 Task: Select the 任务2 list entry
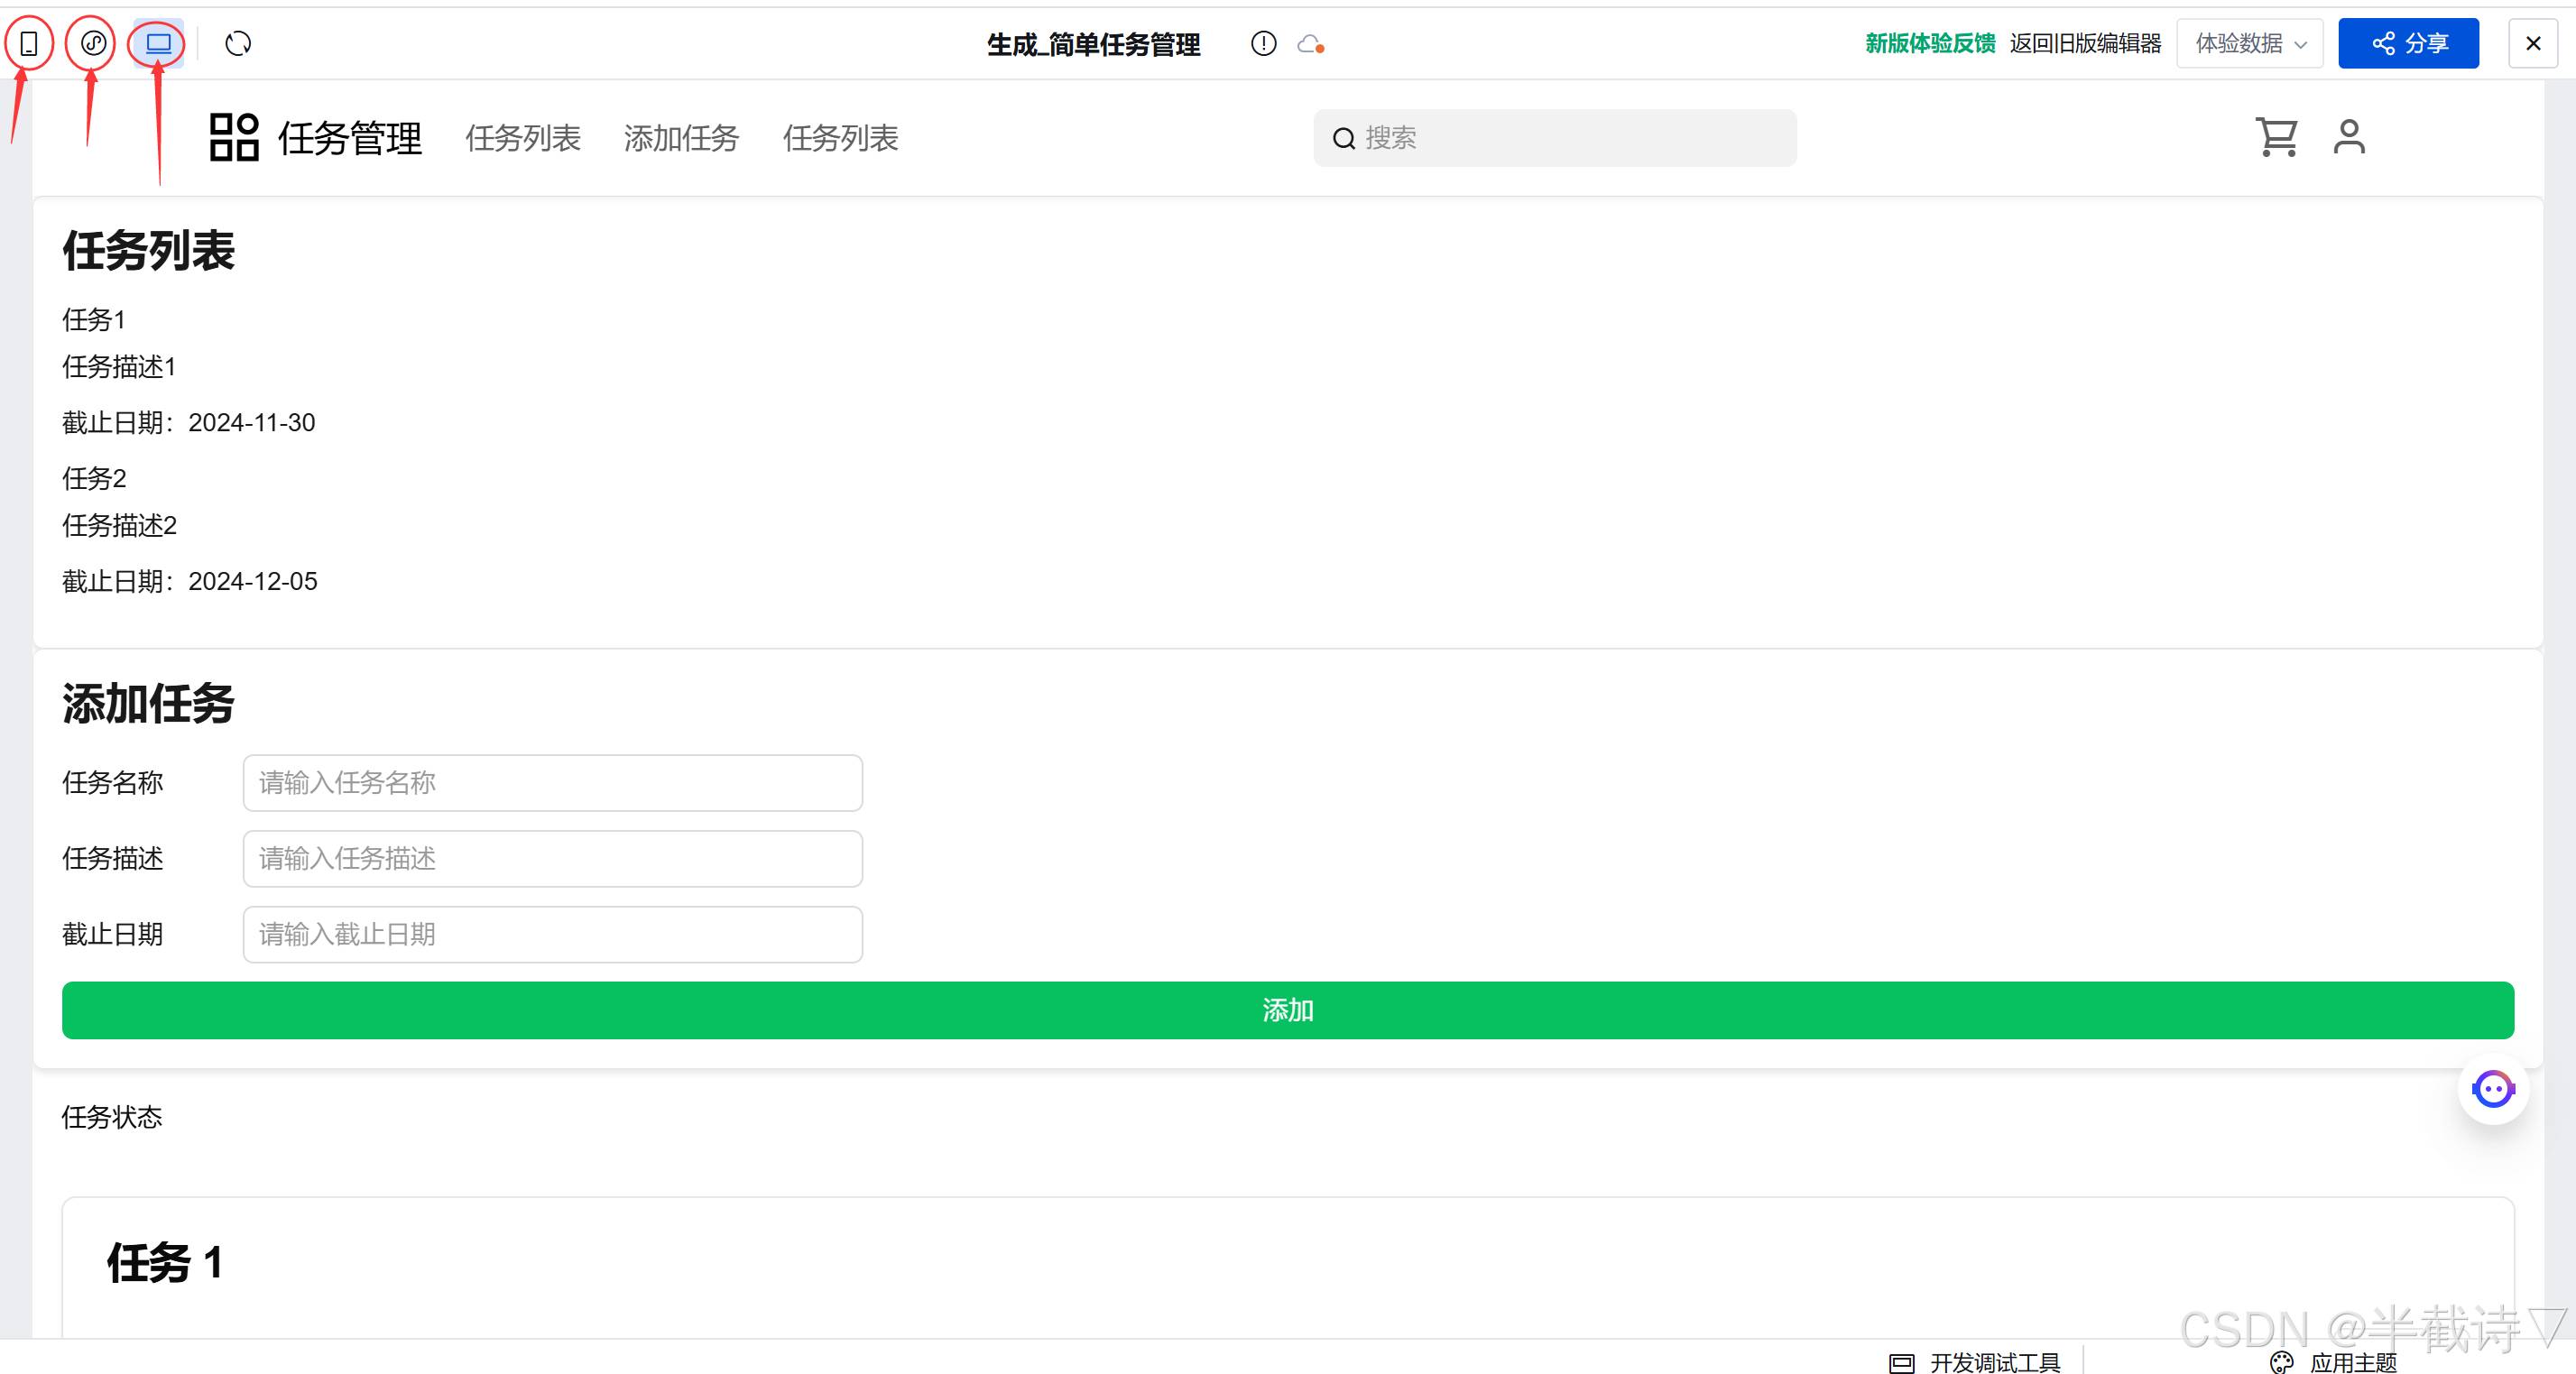94,479
